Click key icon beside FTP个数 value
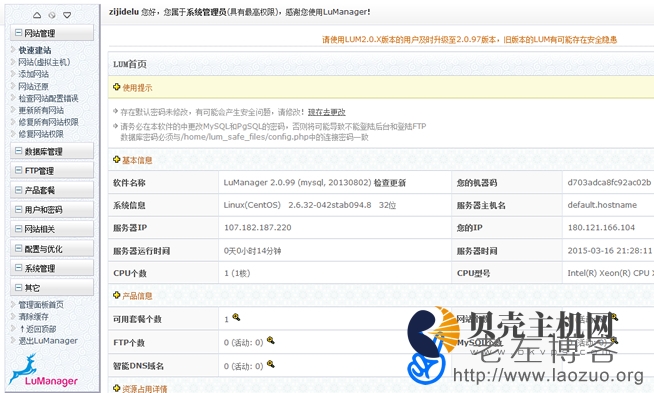 pyautogui.click(x=271, y=340)
